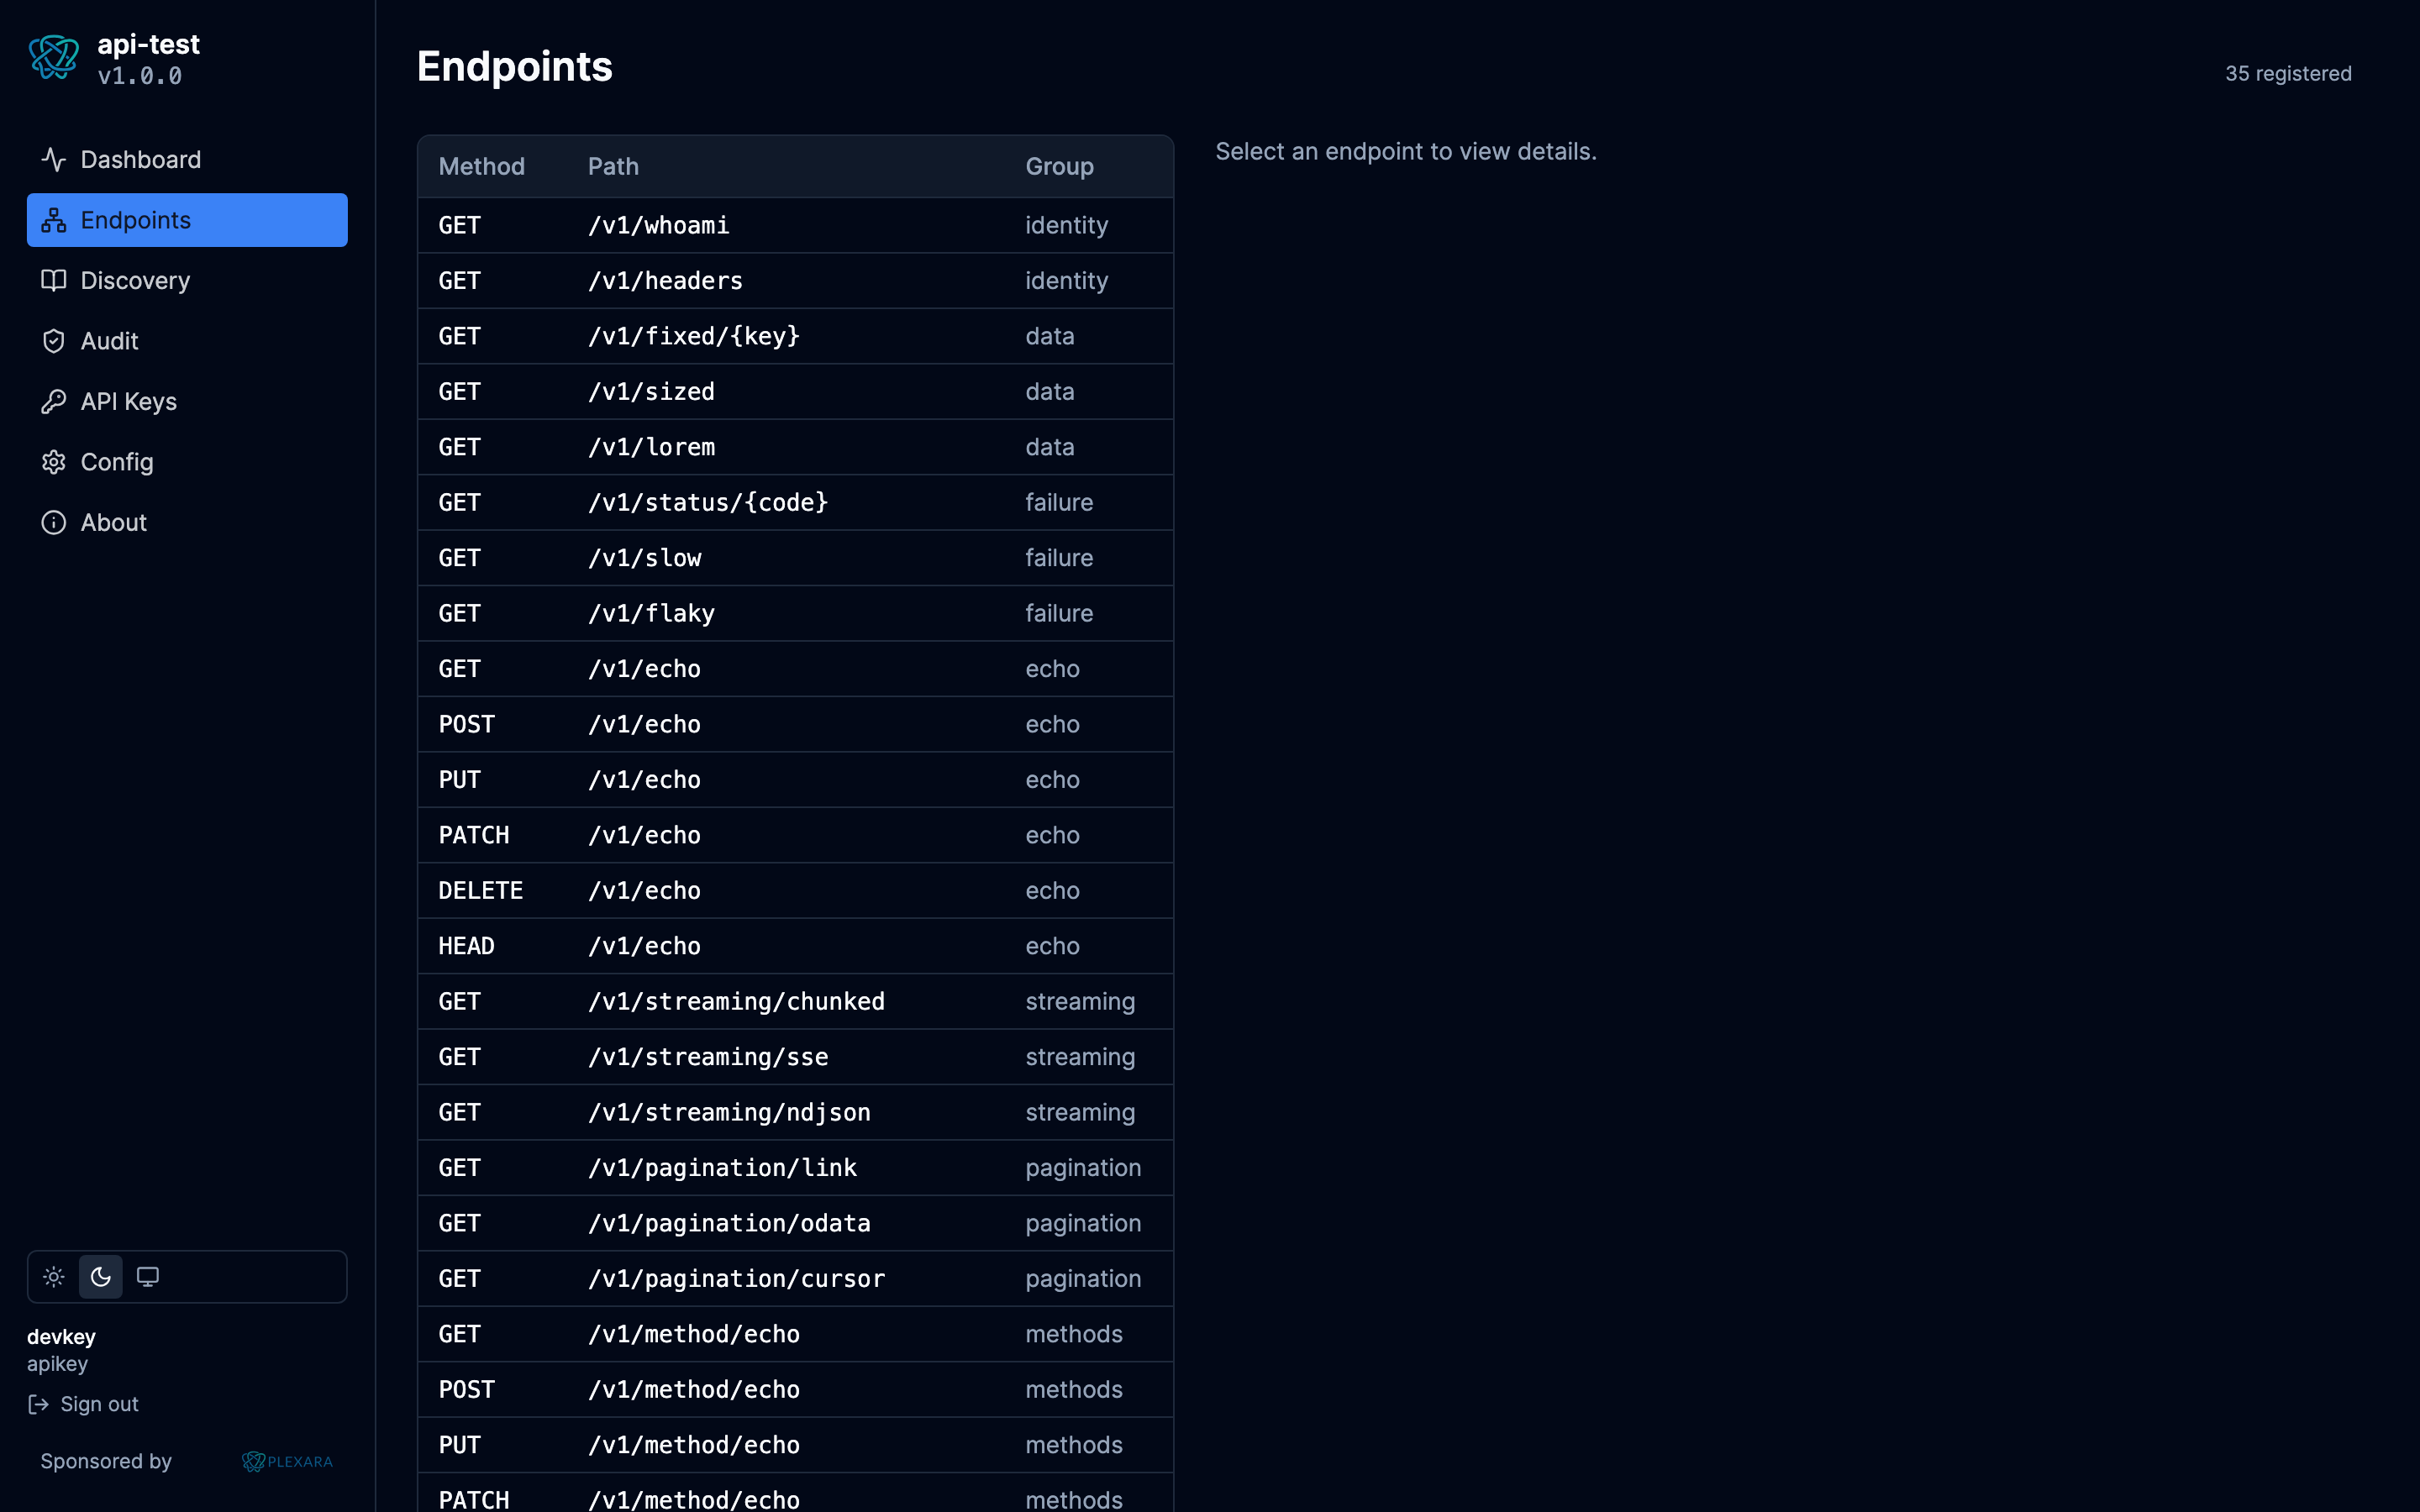Select the /v1/status/{code} endpoint

coord(795,503)
